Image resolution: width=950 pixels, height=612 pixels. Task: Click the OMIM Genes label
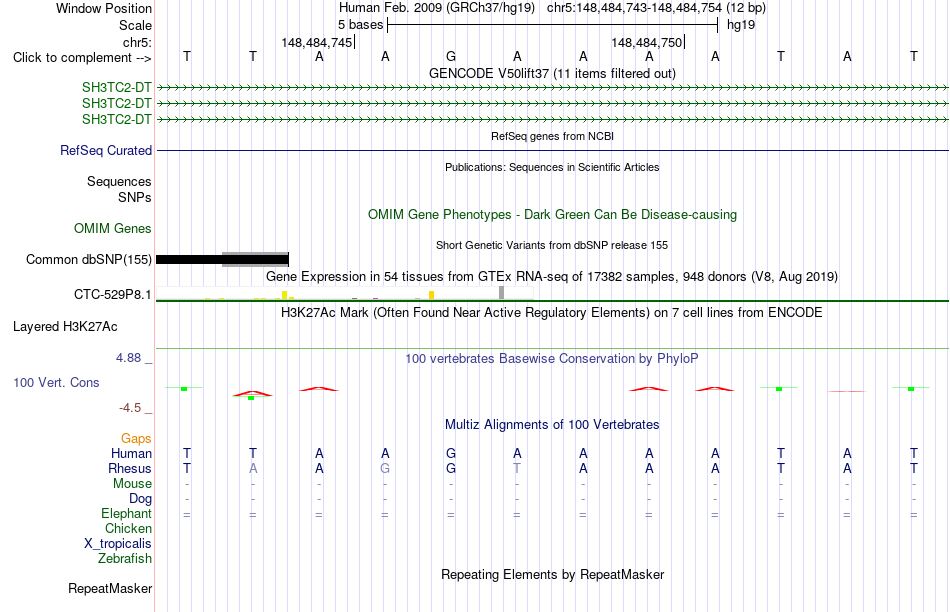(113, 228)
